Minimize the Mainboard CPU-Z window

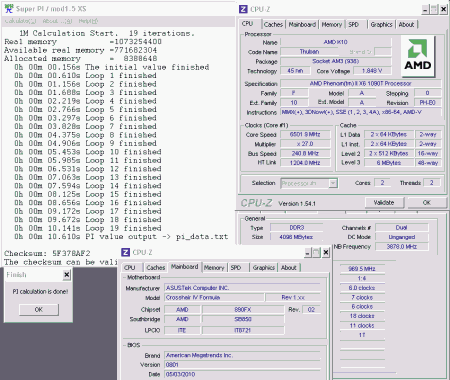tap(308, 253)
